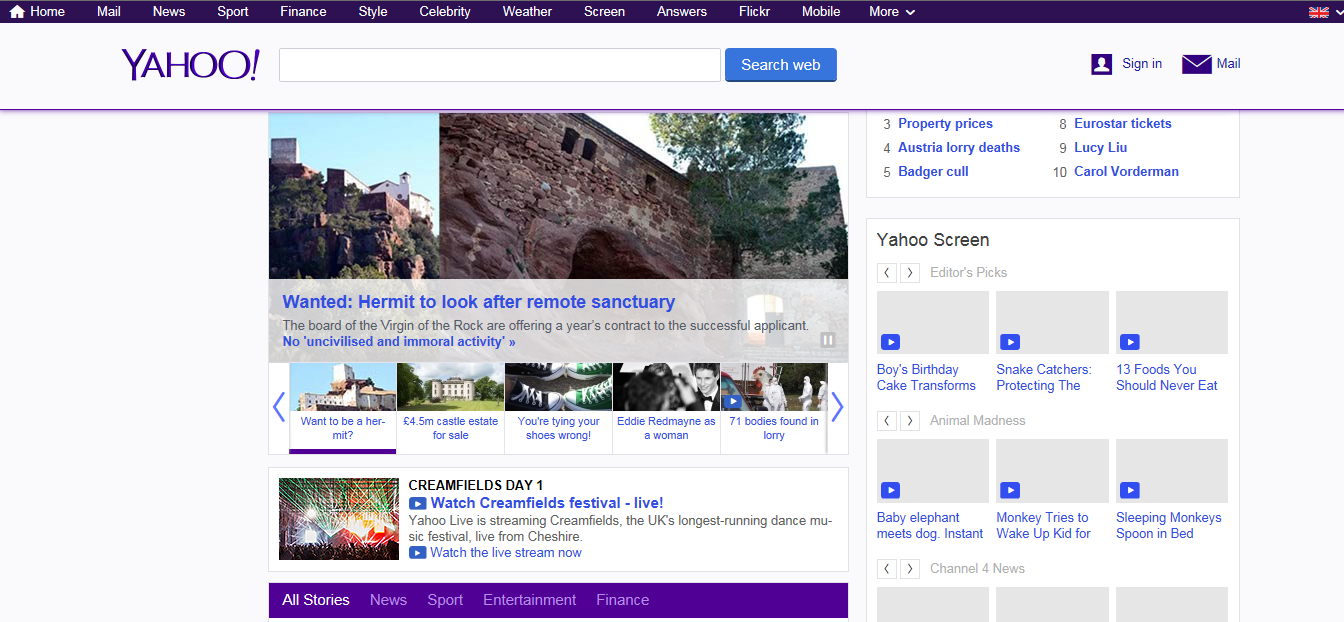The width and height of the screenshot is (1344, 622).
Task: Click the Yahoo logo
Action: pos(190,65)
